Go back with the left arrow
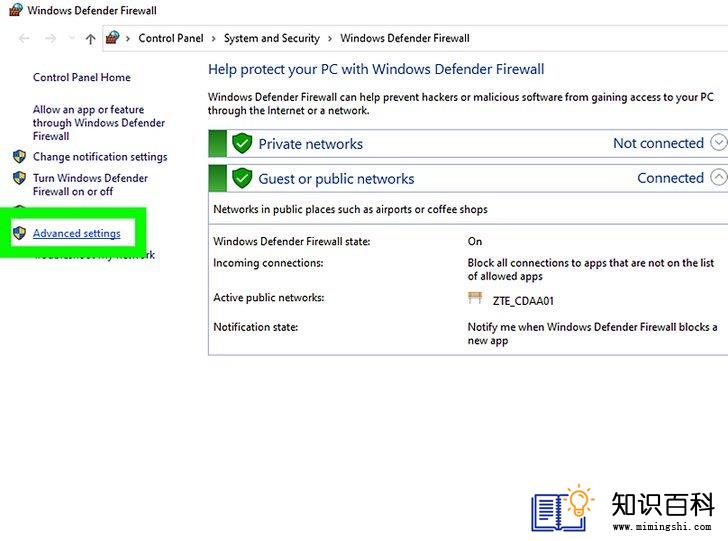The image size is (728, 541). pos(24,39)
